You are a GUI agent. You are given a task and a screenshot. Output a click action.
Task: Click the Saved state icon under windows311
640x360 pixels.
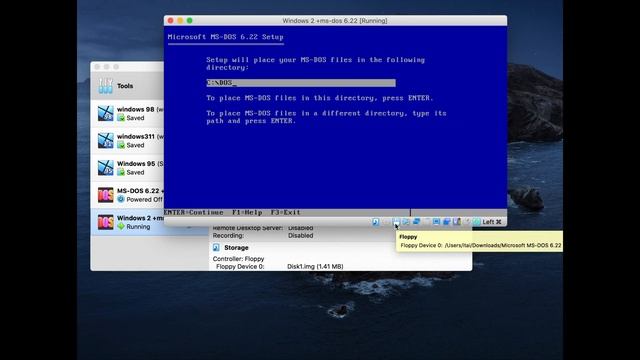point(121,145)
